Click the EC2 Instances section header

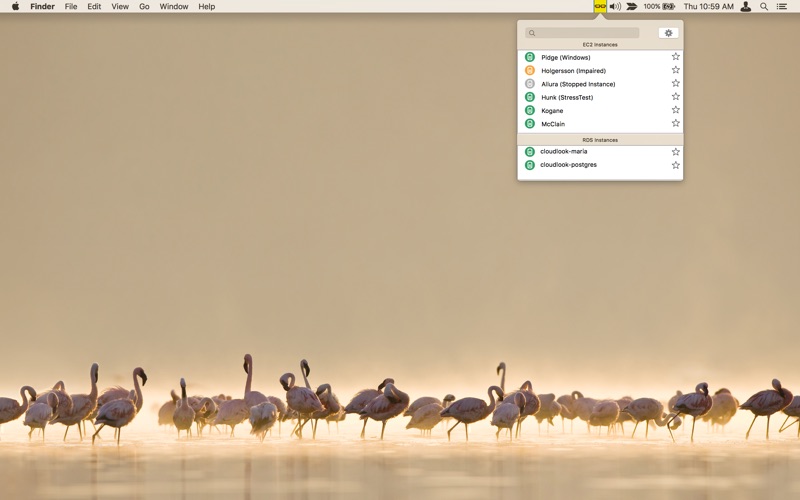tap(600, 45)
